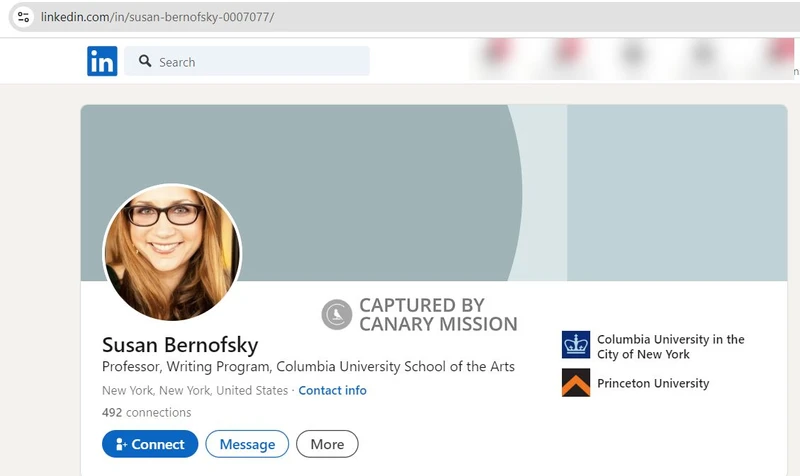Click the Message button
The height and width of the screenshot is (476, 800).
[247, 444]
